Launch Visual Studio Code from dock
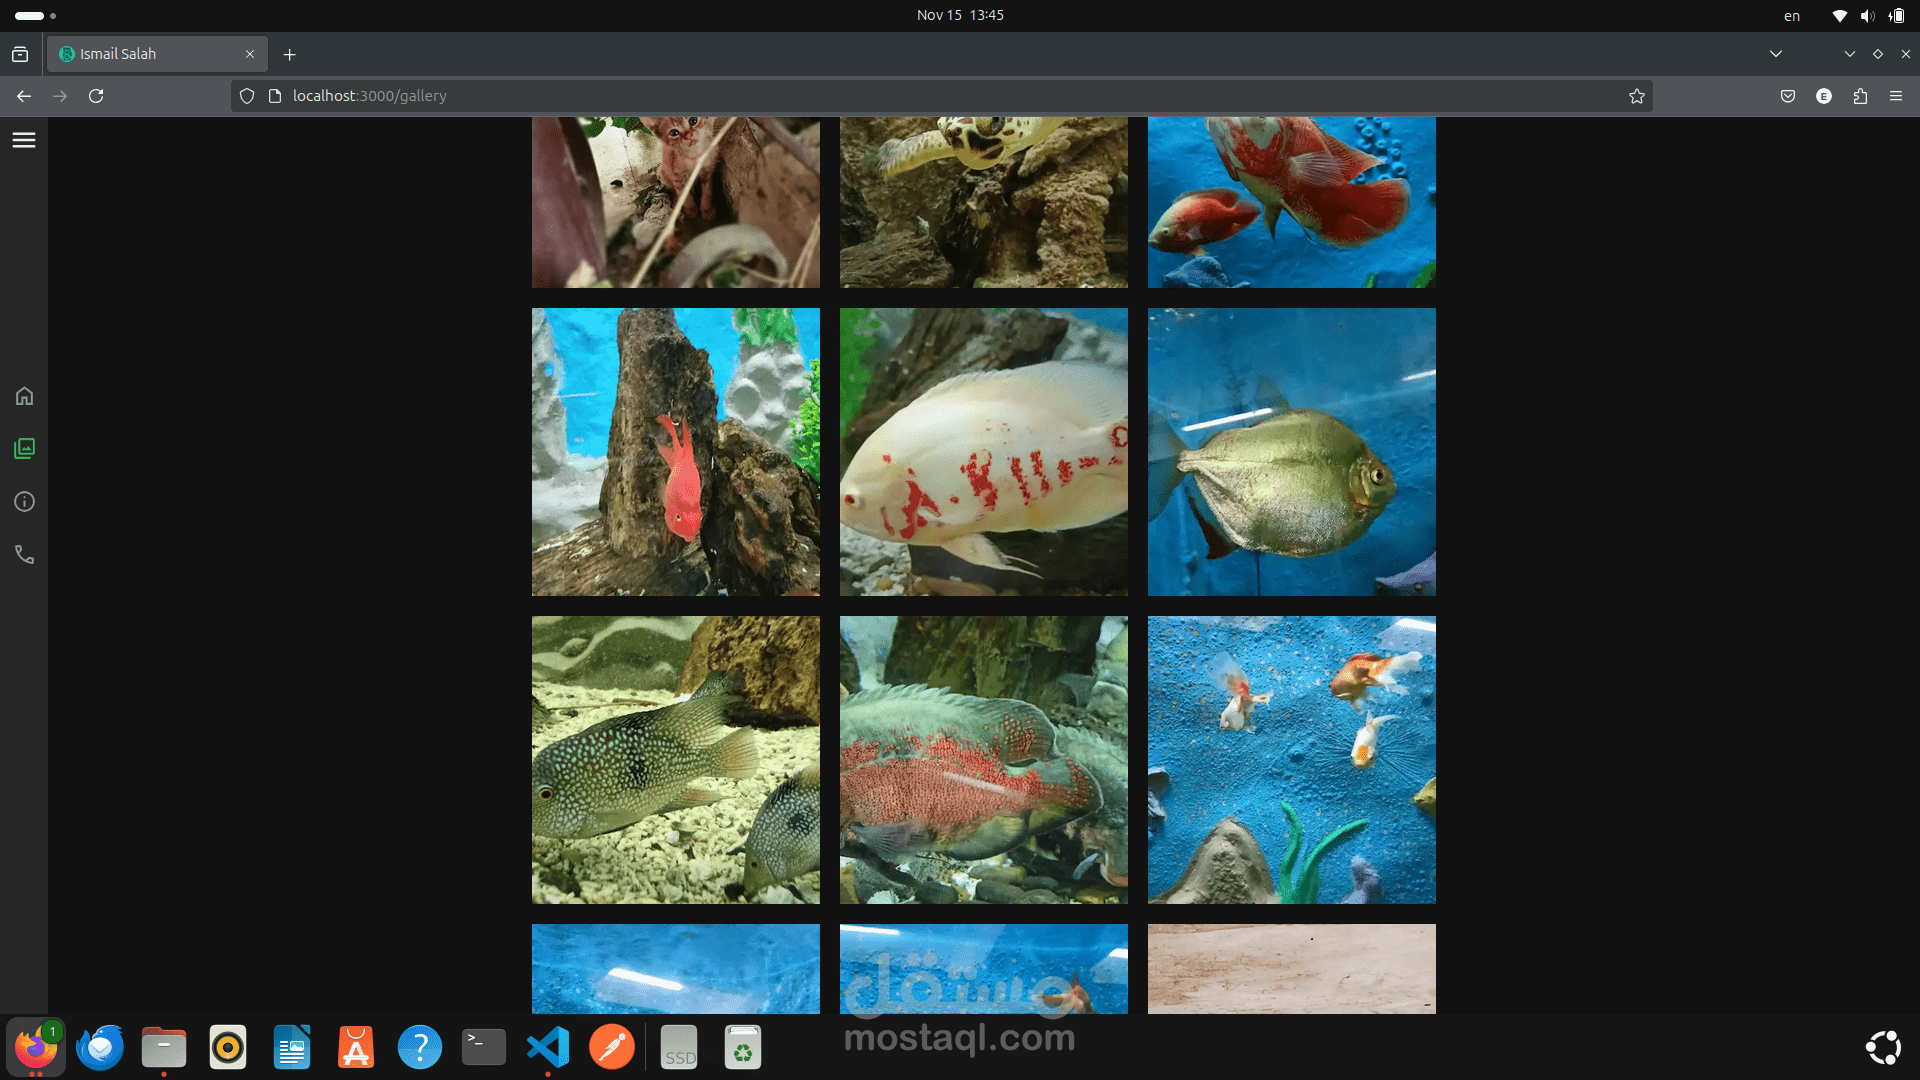The image size is (1920, 1080). [x=548, y=1047]
